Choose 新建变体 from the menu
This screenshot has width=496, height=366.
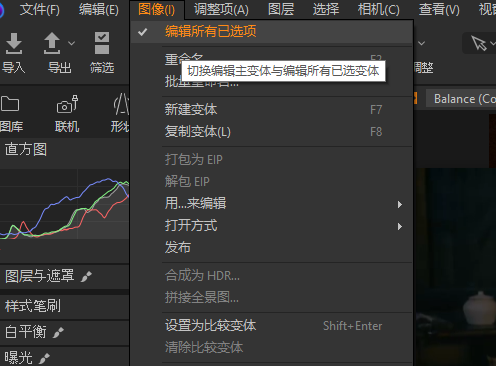click(272, 110)
